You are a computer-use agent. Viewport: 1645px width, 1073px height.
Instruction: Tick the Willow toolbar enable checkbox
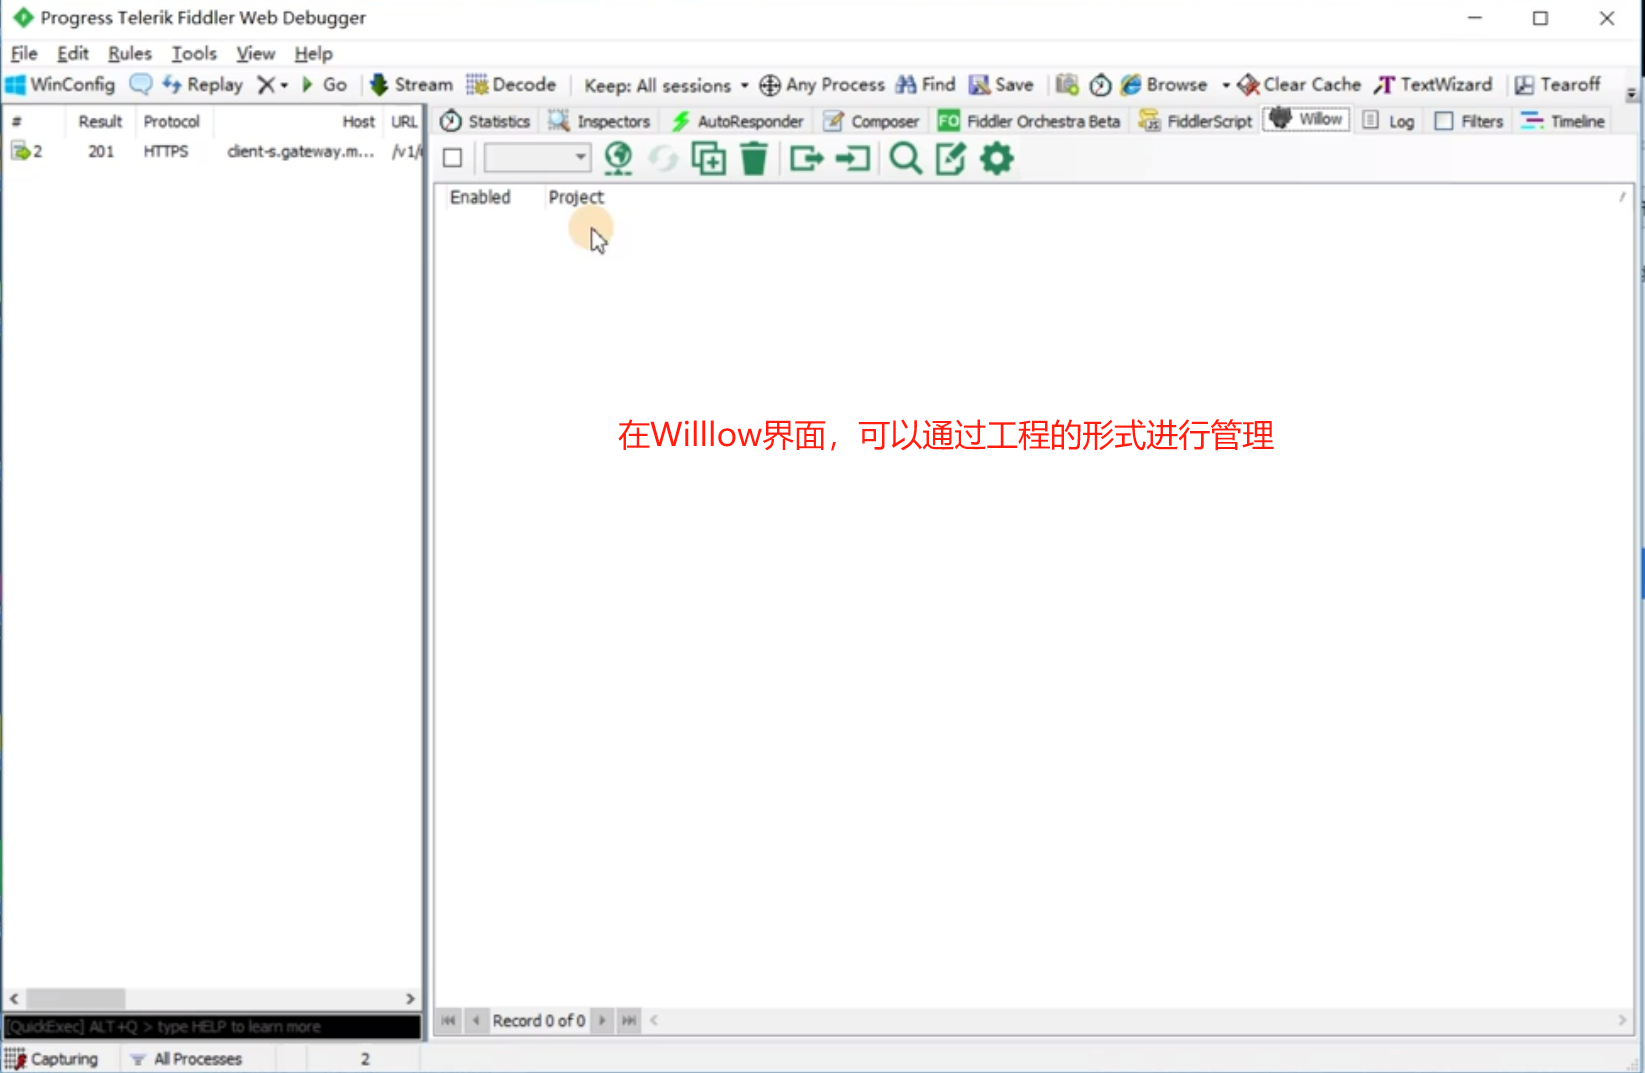[452, 158]
